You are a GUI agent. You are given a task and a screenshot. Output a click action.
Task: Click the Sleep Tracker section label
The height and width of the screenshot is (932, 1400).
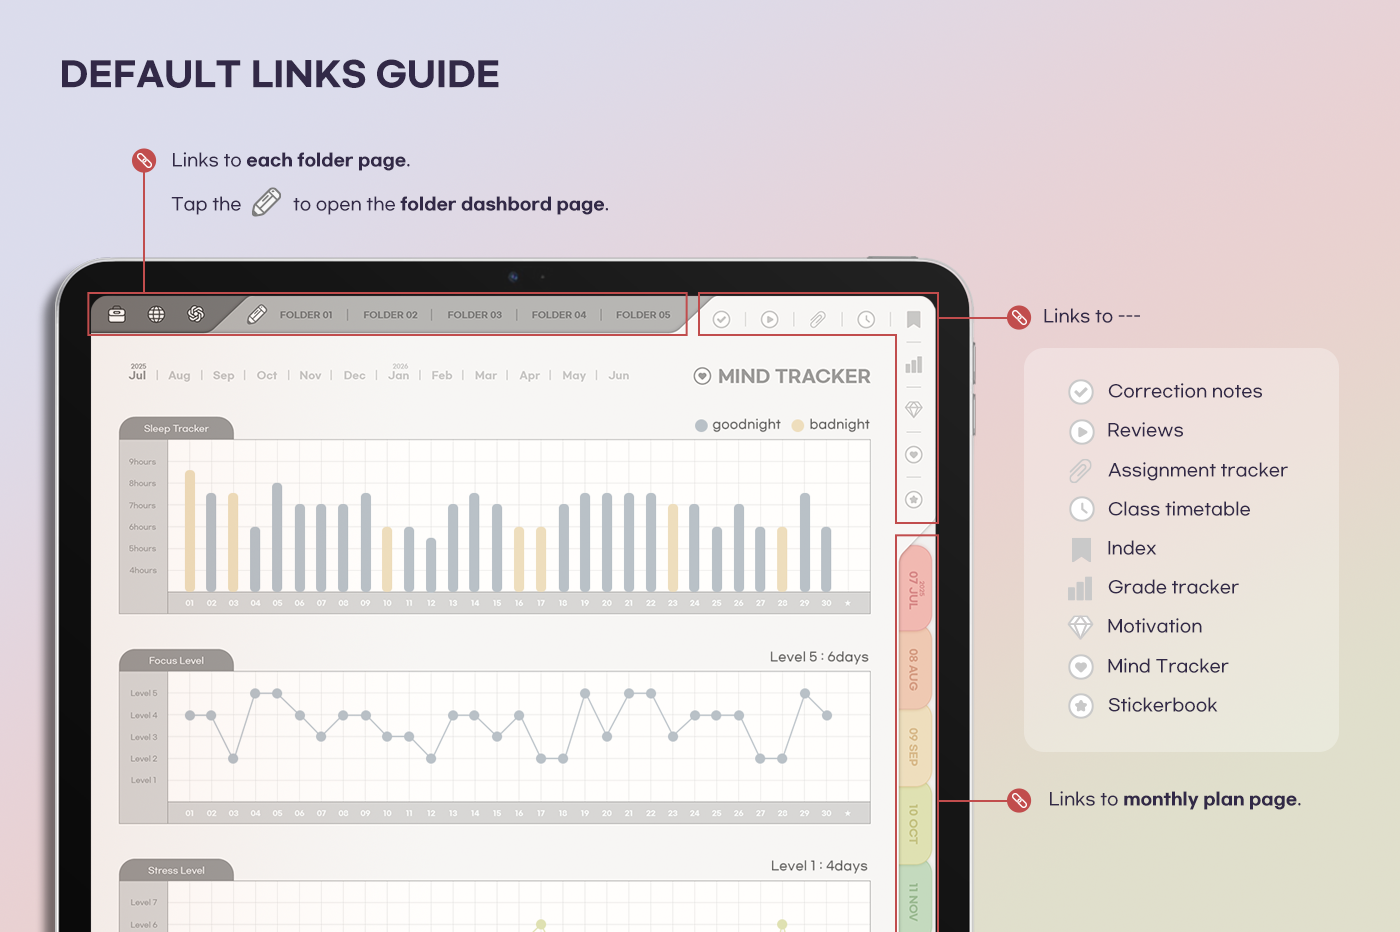pos(176,429)
